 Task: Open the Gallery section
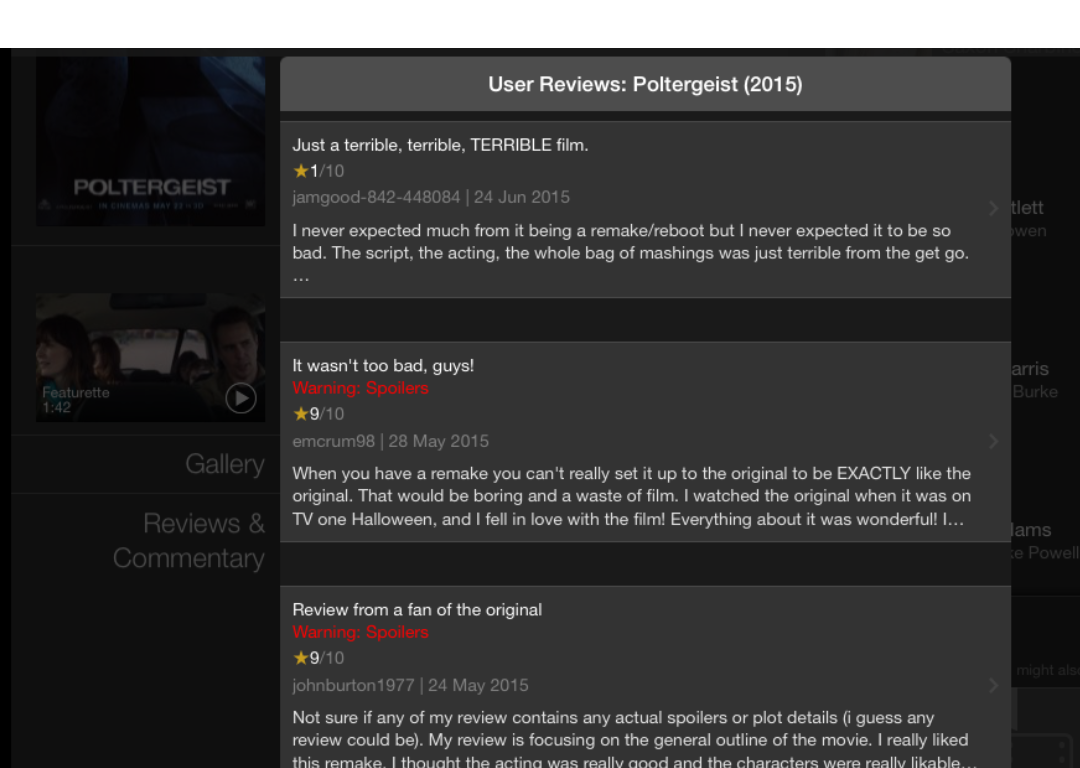[225, 464]
